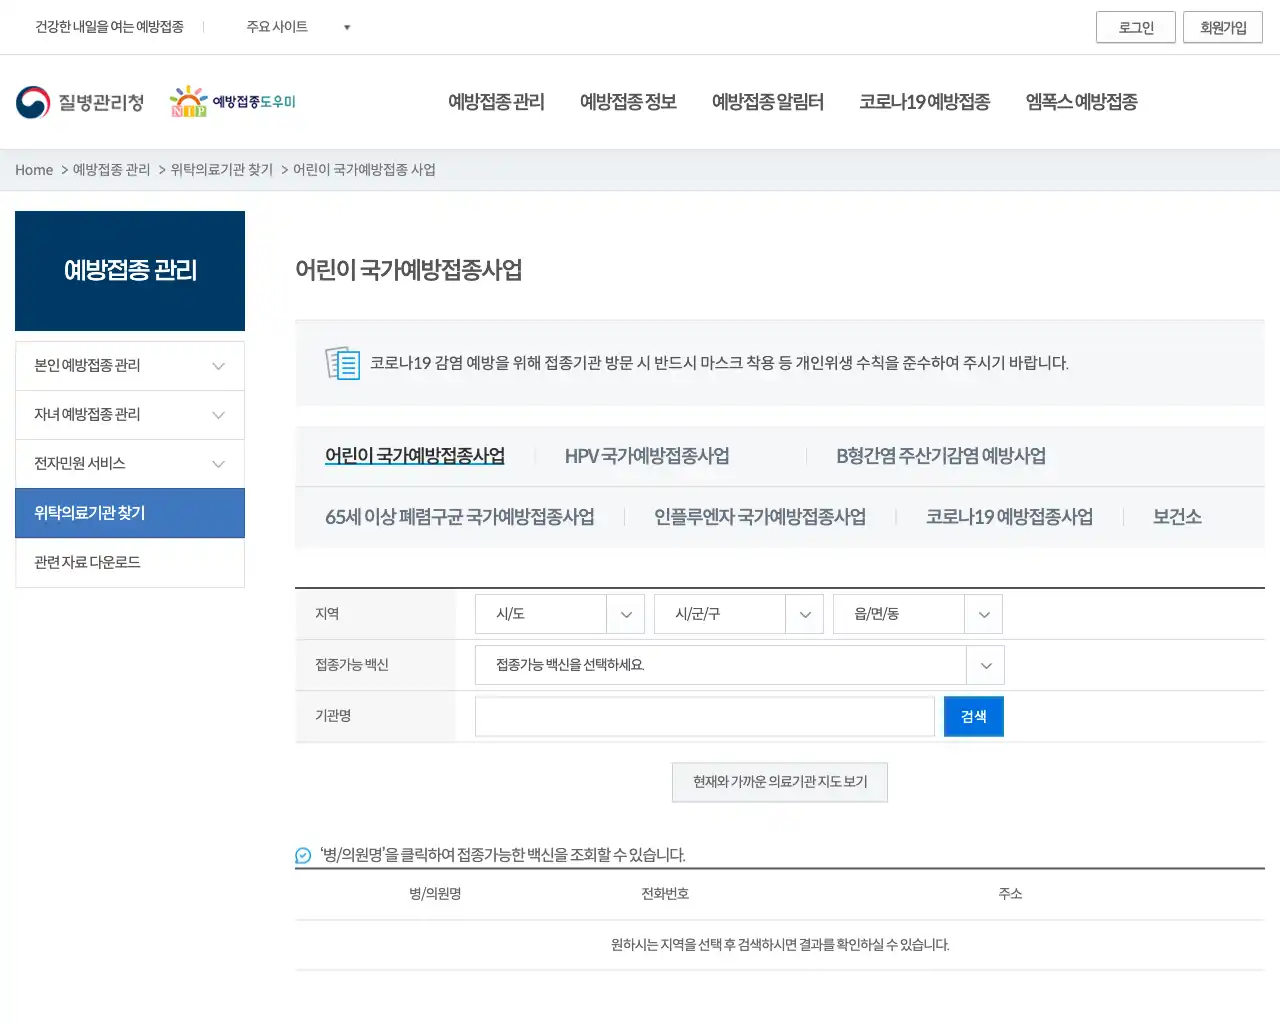Expand the 전자민원 서비스 sidebar section

pyautogui.click(x=129, y=463)
